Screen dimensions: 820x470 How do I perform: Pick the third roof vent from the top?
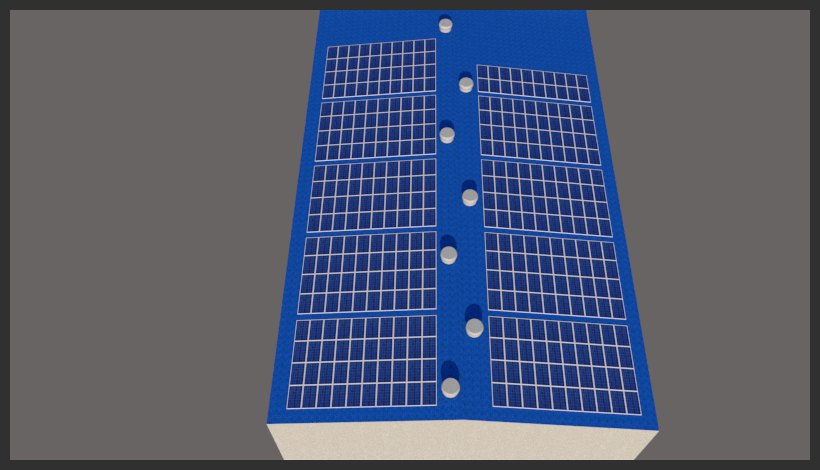coord(447,134)
